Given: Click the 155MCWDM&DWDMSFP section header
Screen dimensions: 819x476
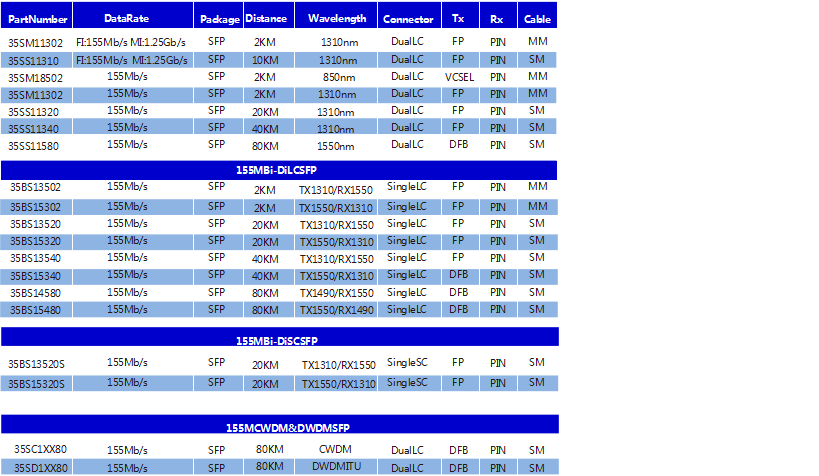Looking at the screenshot, I should (279, 424).
